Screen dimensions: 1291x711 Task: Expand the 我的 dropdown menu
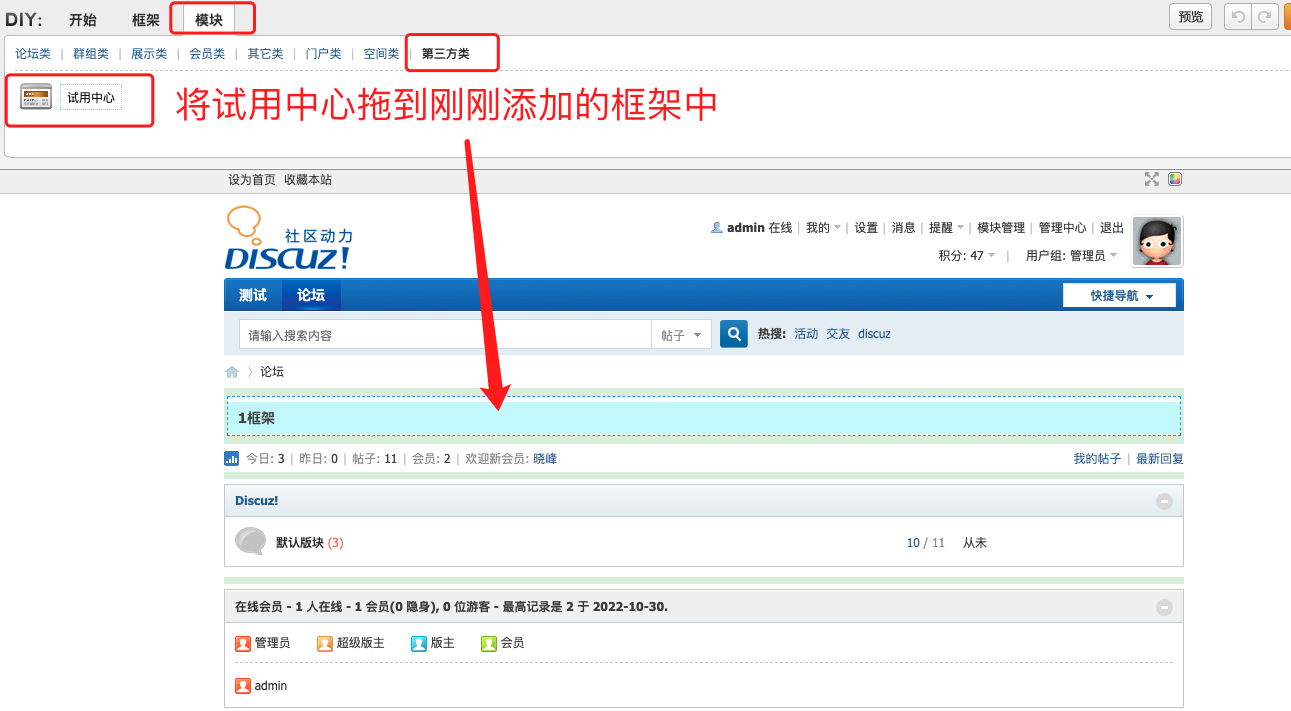point(823,228)
